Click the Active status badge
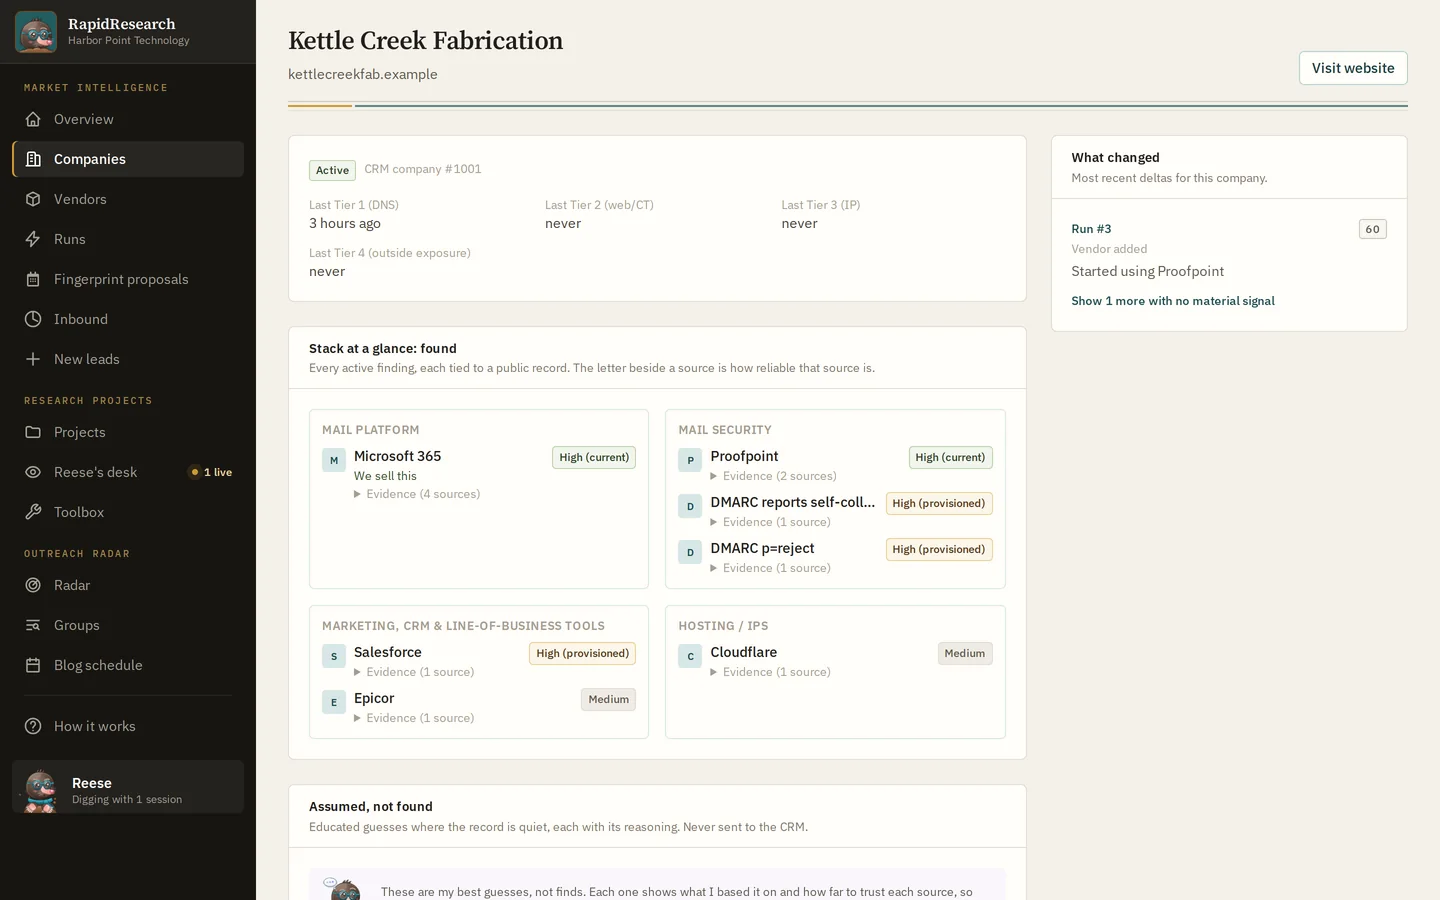 [x=332, y=170]
